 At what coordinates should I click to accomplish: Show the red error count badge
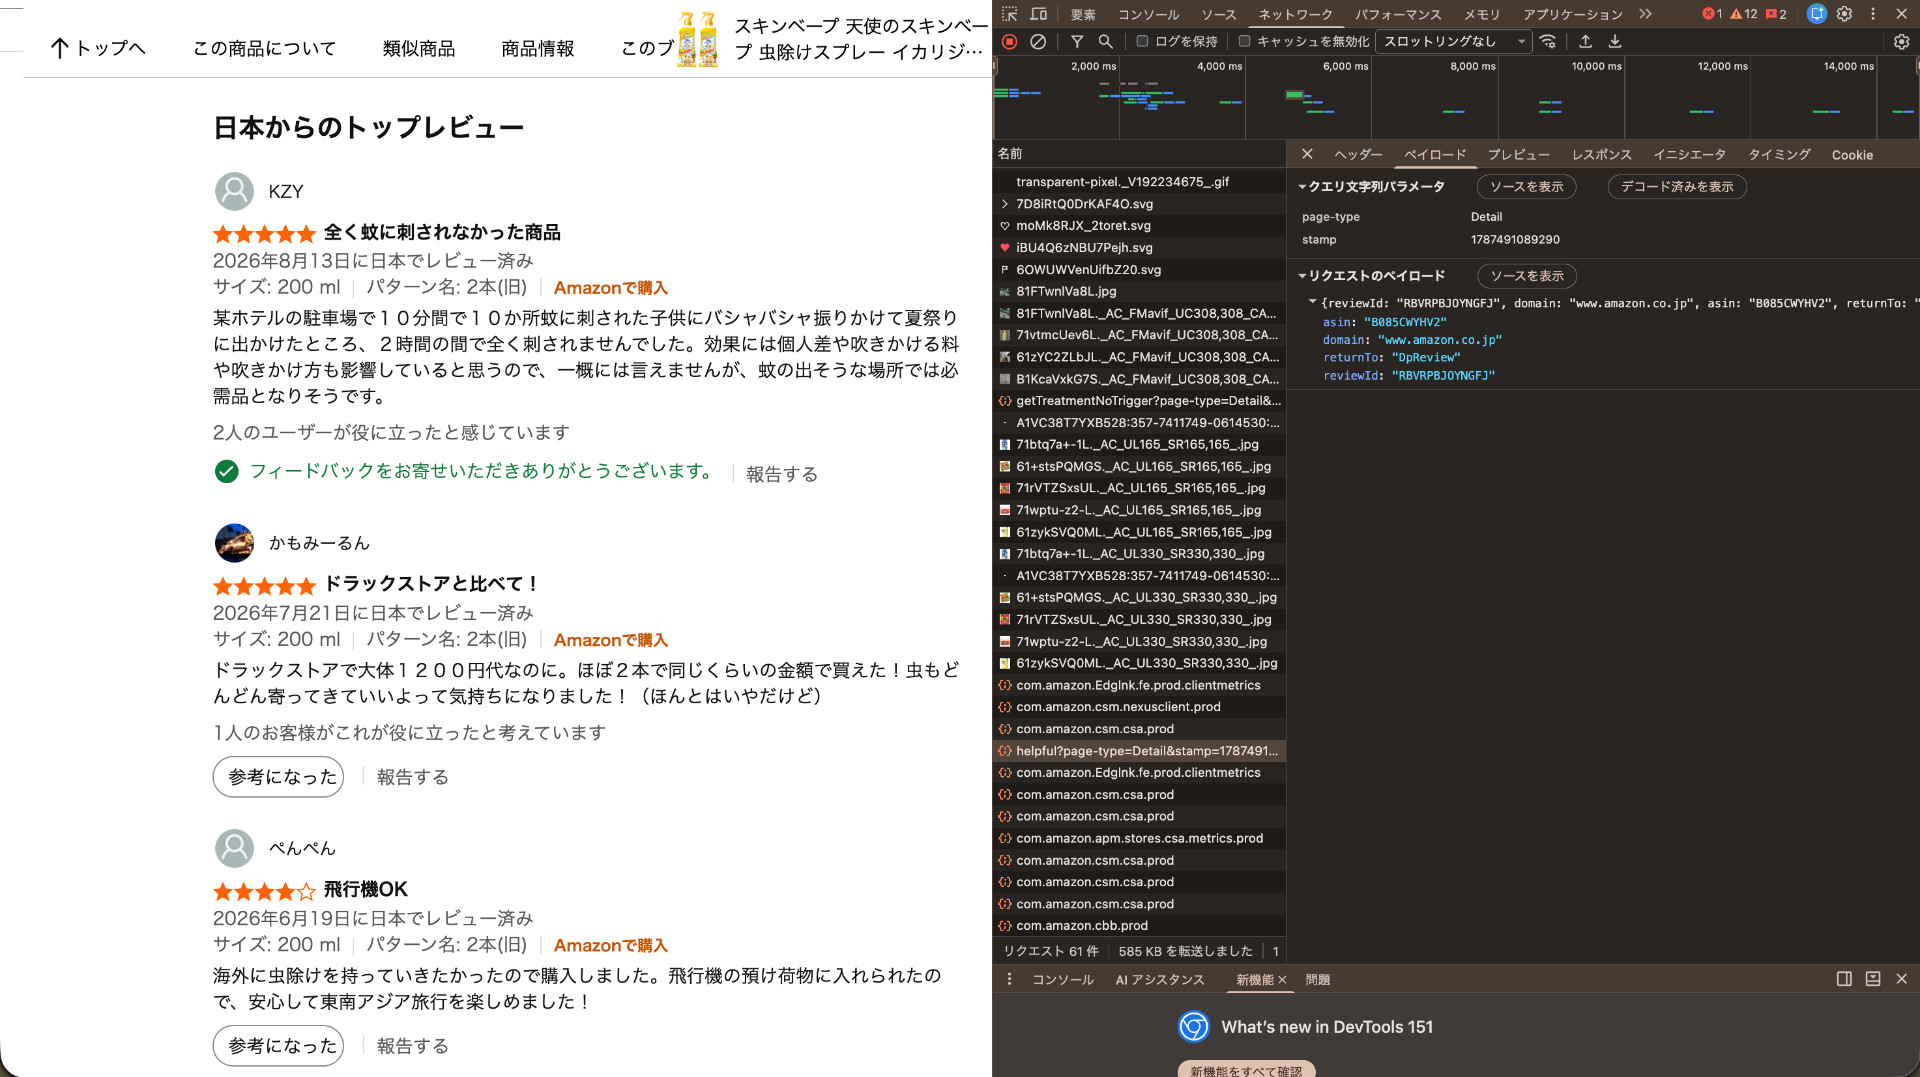pyautogui.click(x=1712, y=14)
